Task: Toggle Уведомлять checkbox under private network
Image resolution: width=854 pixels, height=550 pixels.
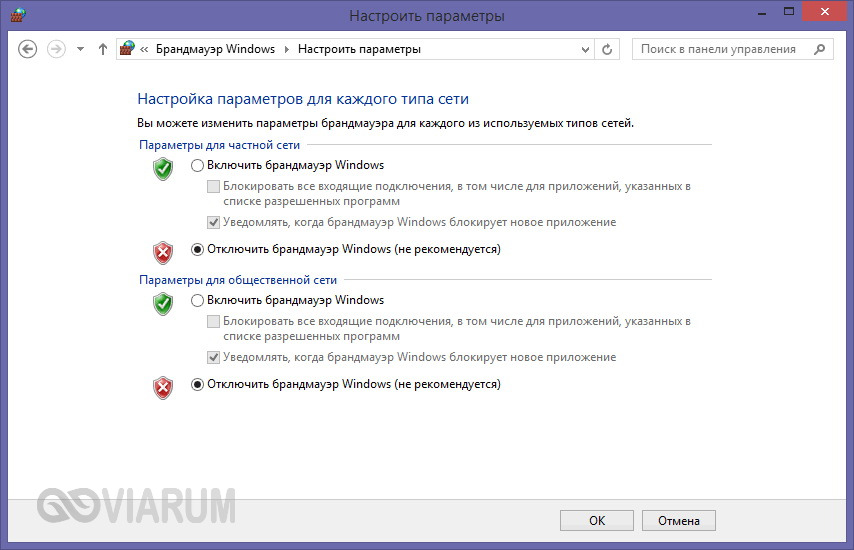Action: coord(214,222)
